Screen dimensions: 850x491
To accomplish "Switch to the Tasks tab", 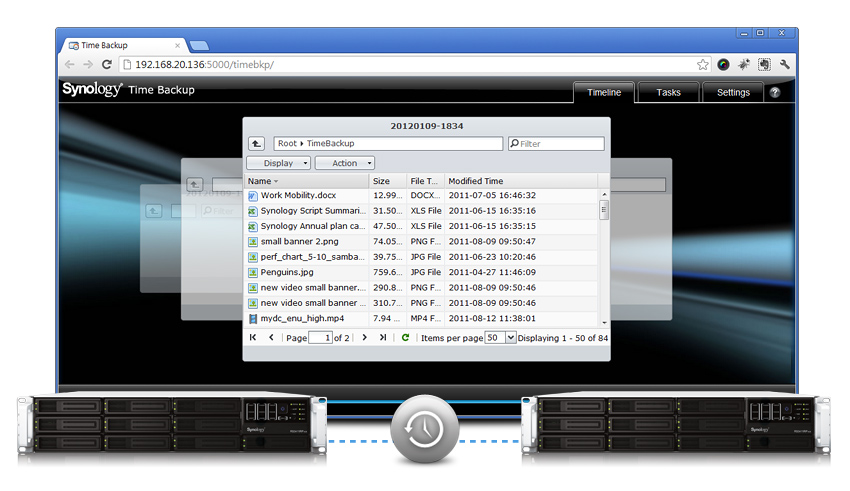I will (x=668, y=92).
